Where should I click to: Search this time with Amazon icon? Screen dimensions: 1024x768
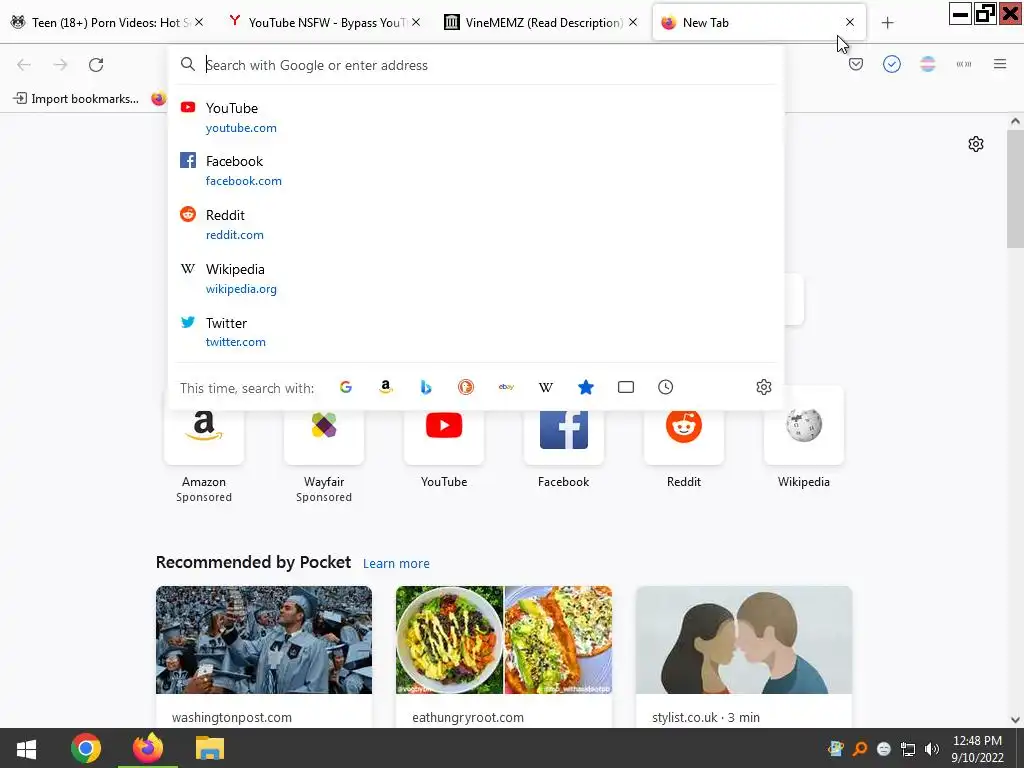[385, 387]
